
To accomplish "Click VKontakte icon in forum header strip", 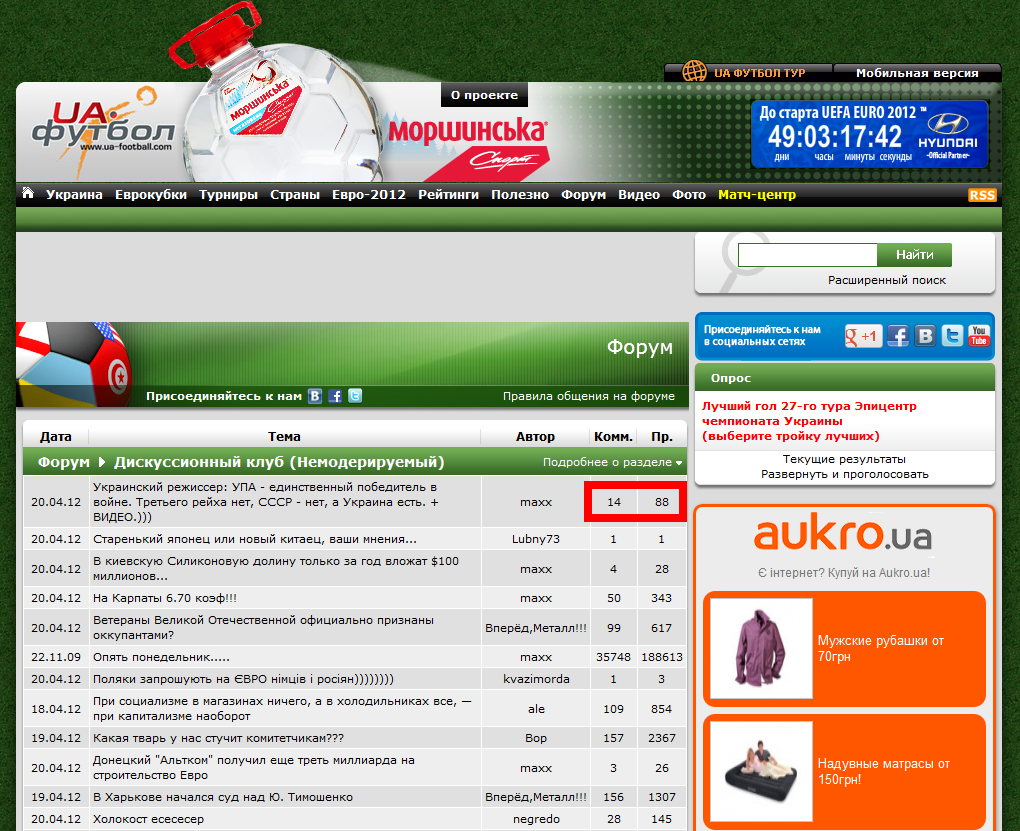I will (315, 396).
